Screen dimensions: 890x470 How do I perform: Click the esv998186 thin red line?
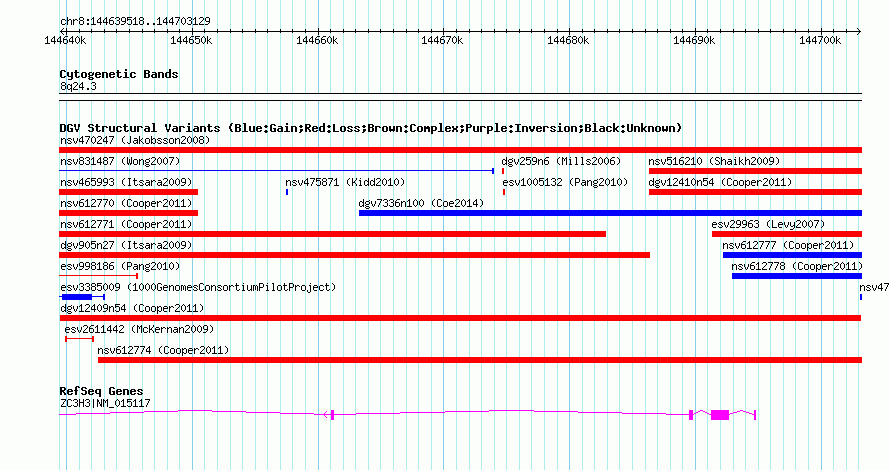(99, 276)
